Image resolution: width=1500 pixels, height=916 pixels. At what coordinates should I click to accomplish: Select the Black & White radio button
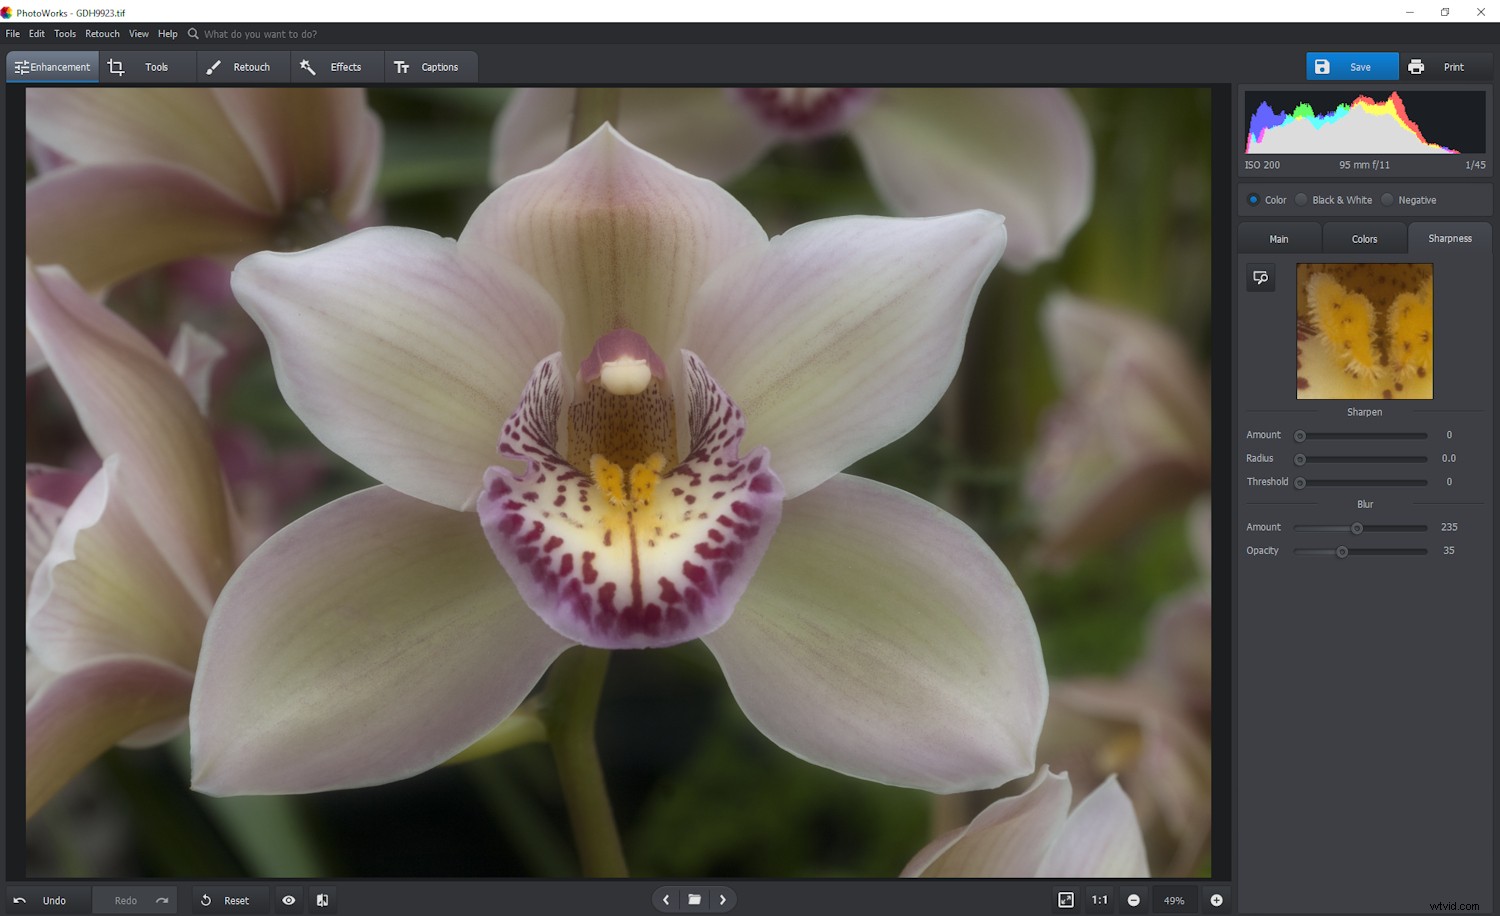[1301, 199]
